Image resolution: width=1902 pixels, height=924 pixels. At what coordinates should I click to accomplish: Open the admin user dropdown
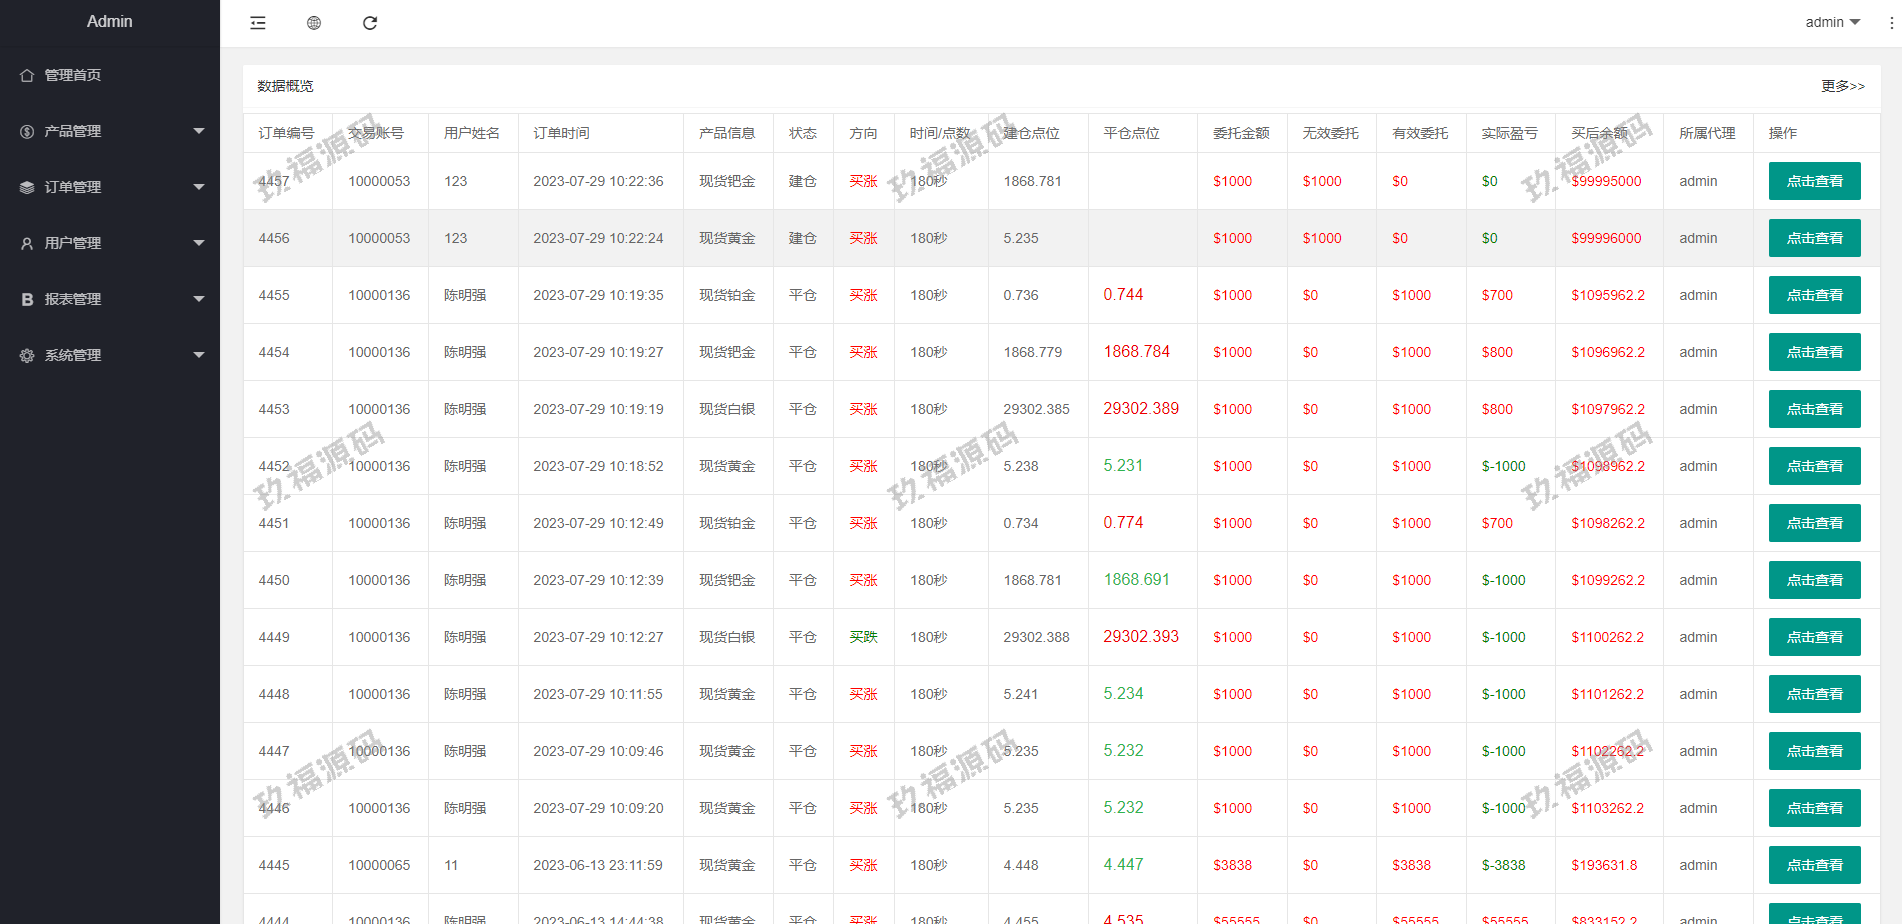pyautogui.click(x=1831, y=22)
